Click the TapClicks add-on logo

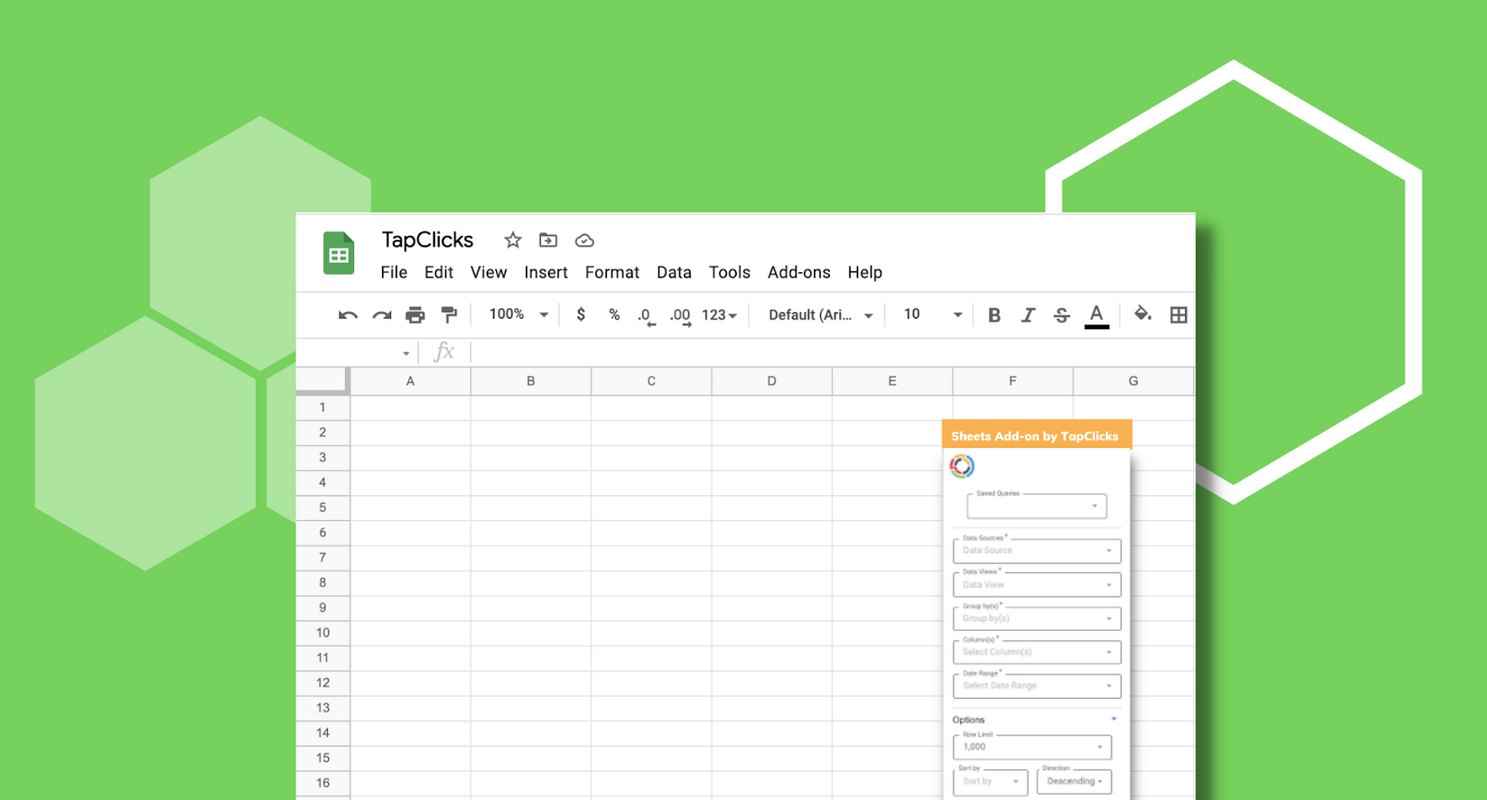click(x=962, y=465)
